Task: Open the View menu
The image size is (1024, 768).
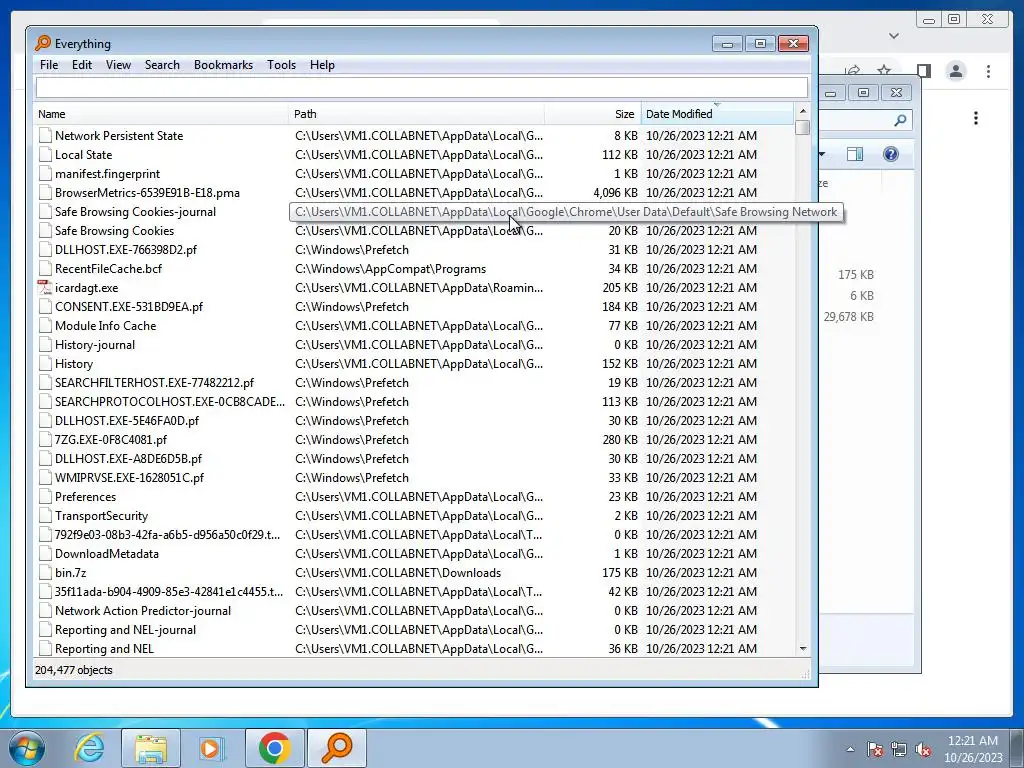Action: click(118, 65)
